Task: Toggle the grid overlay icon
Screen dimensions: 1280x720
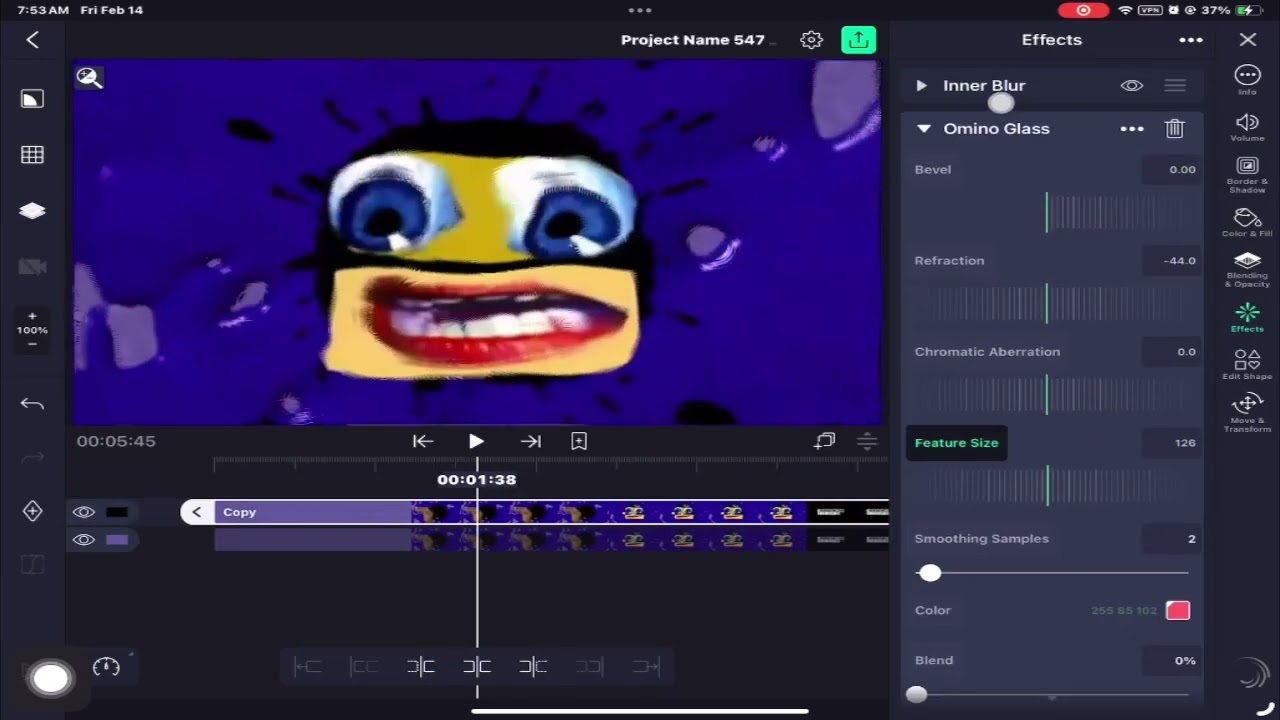Action: point(32,155)
